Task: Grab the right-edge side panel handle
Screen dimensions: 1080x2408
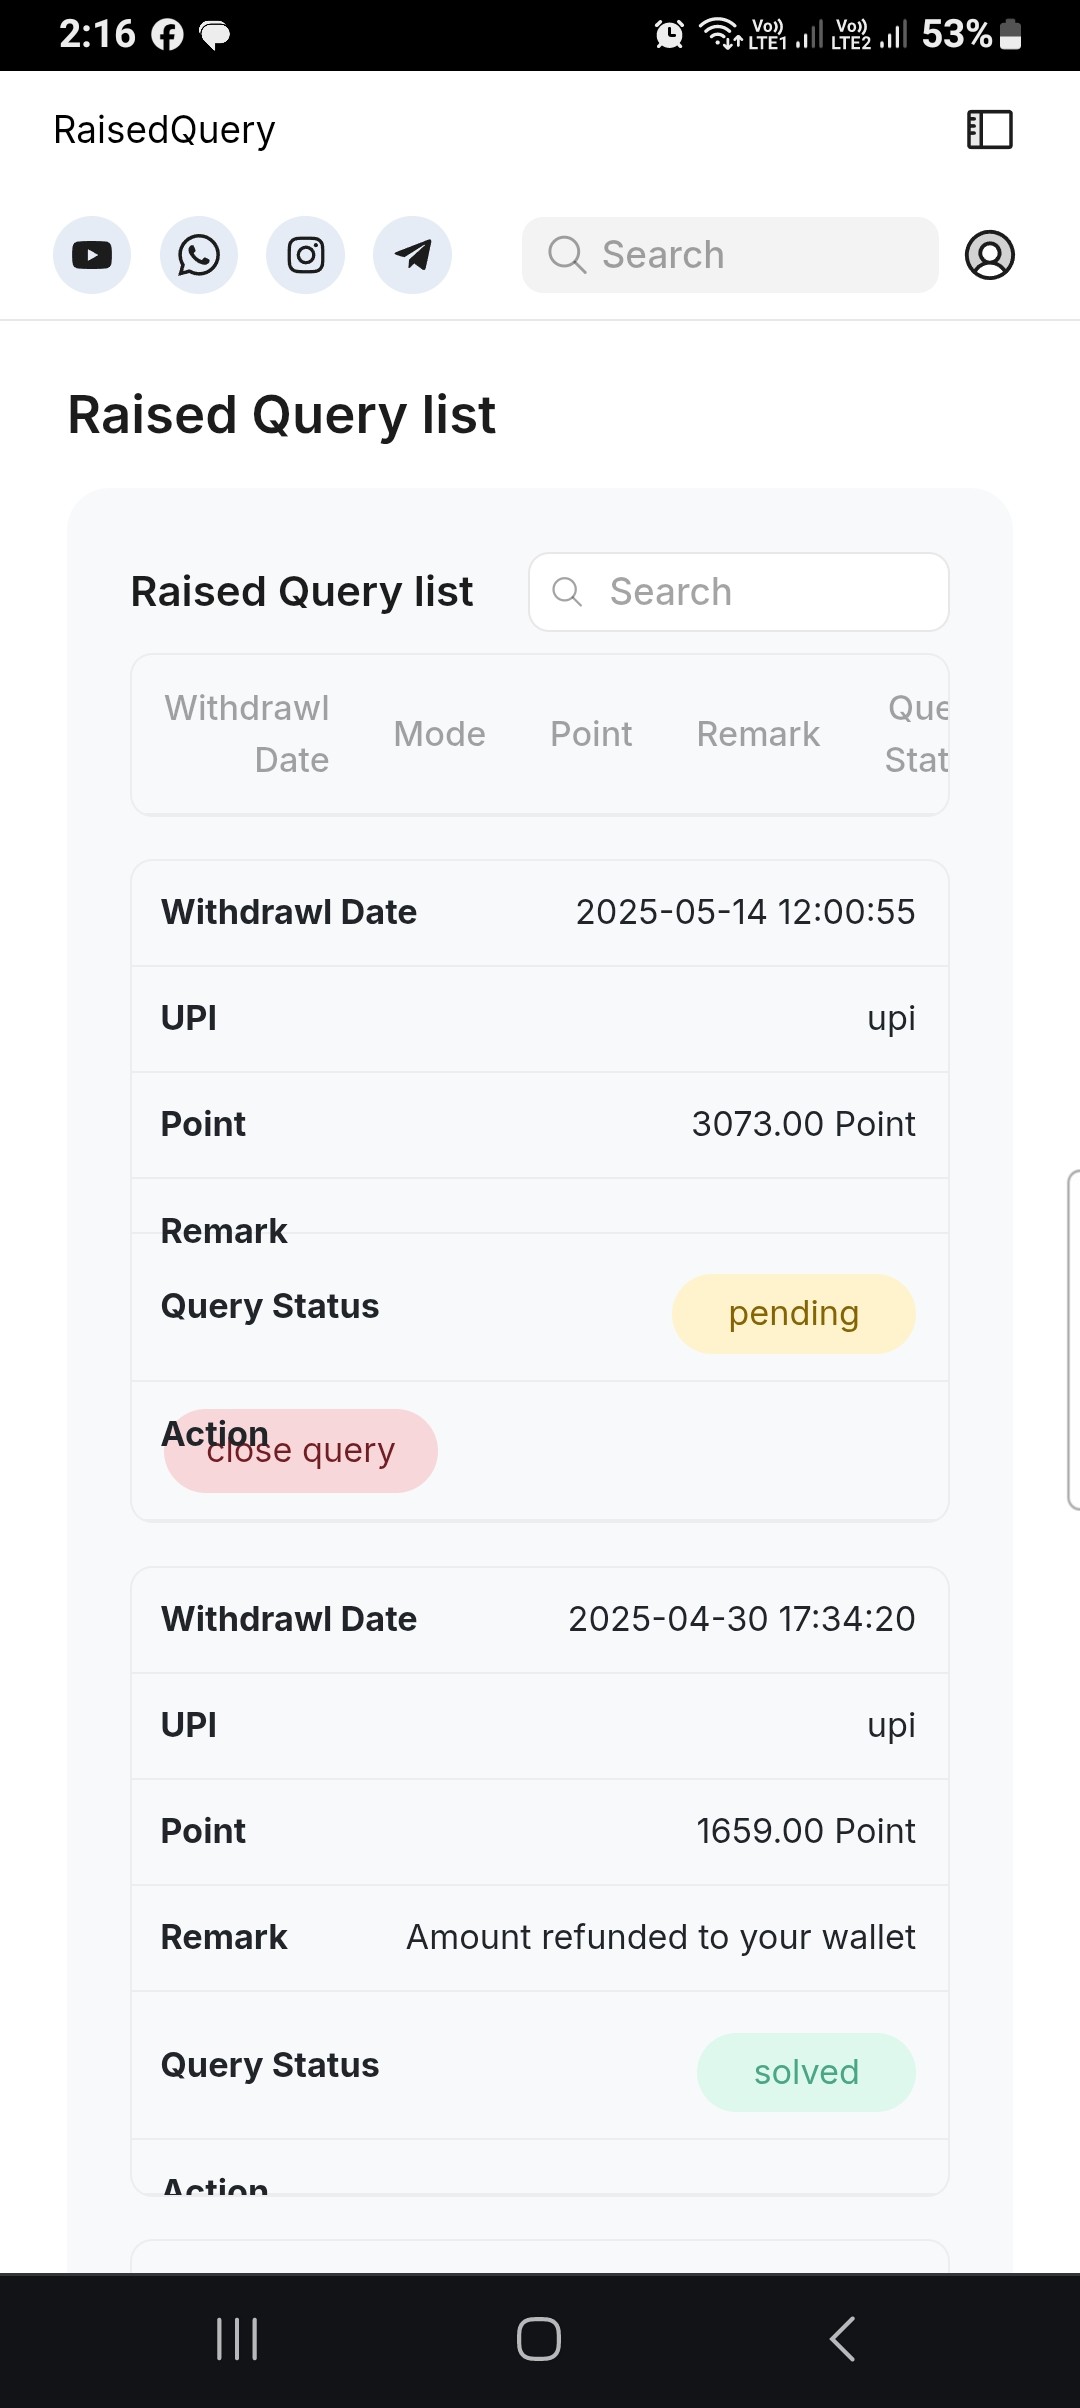Action: (x=1073, y=1339)
